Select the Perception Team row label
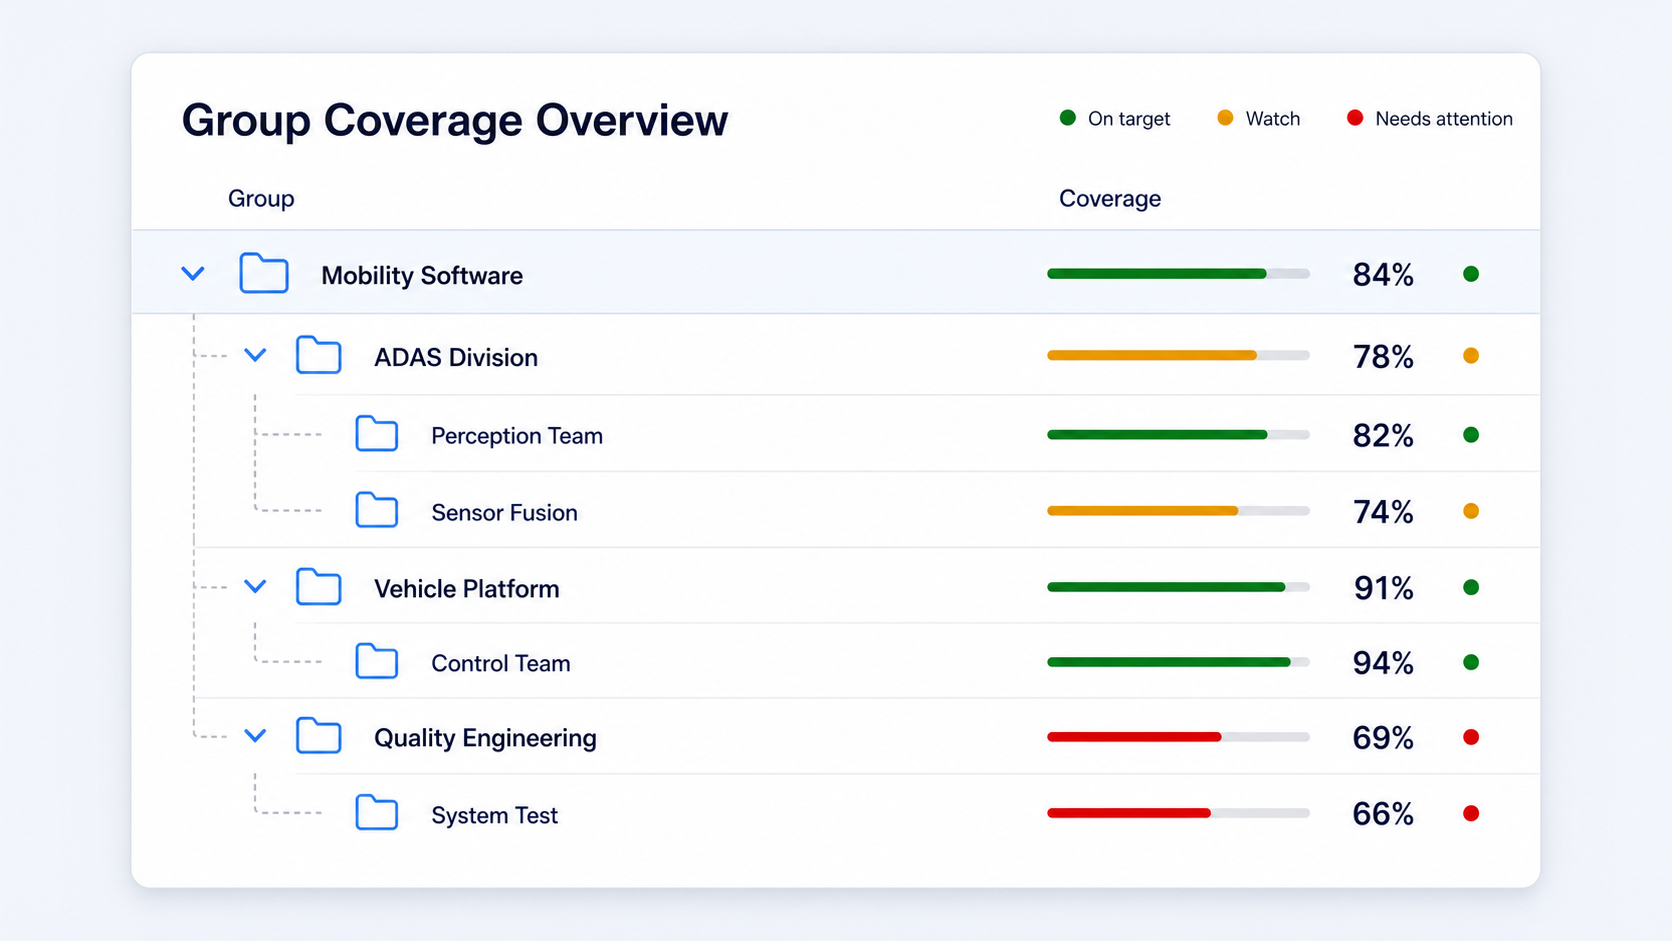Screen dimensions: 1672x941 [517, 435]
